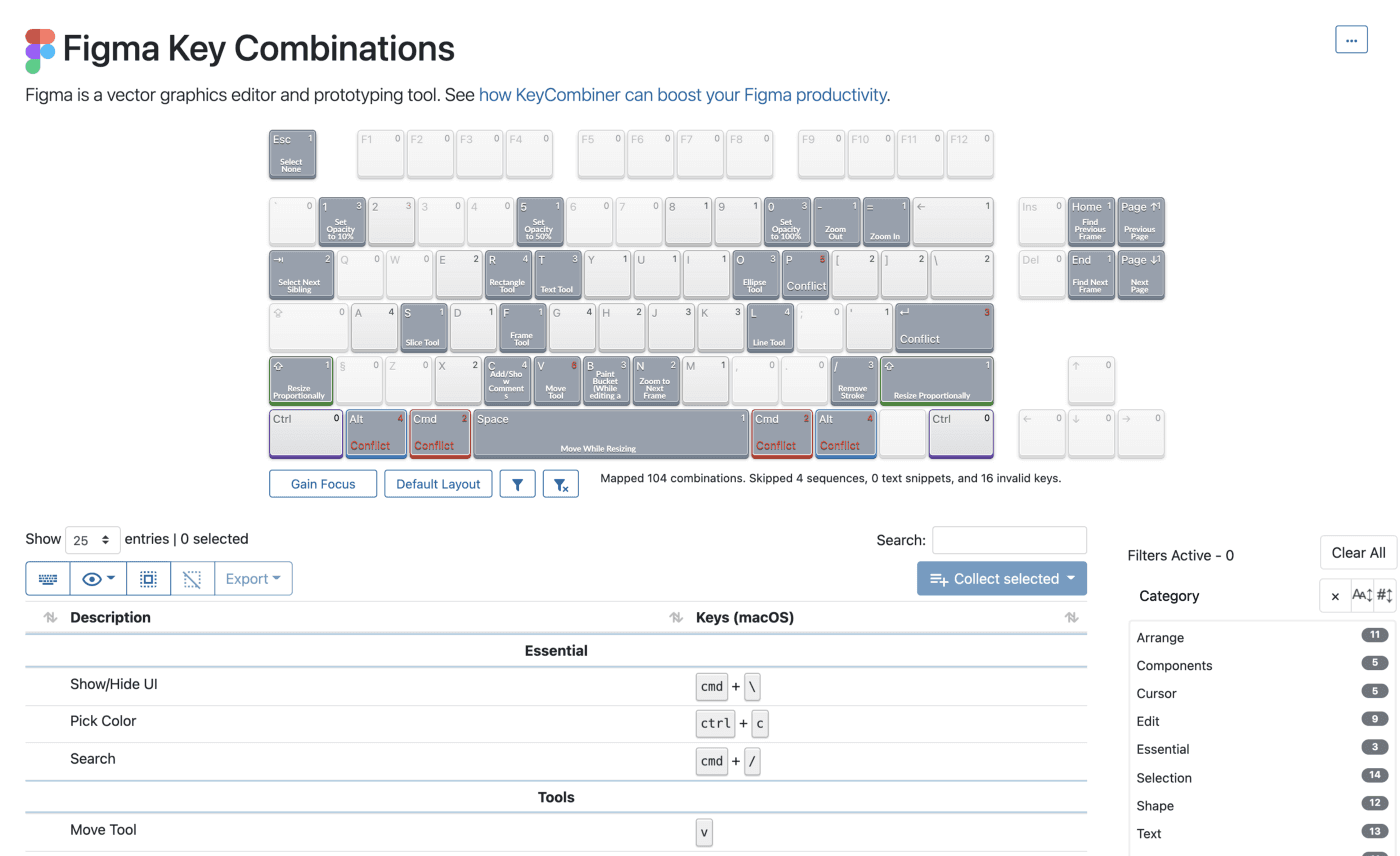Click the T key Text Tool

557,274
